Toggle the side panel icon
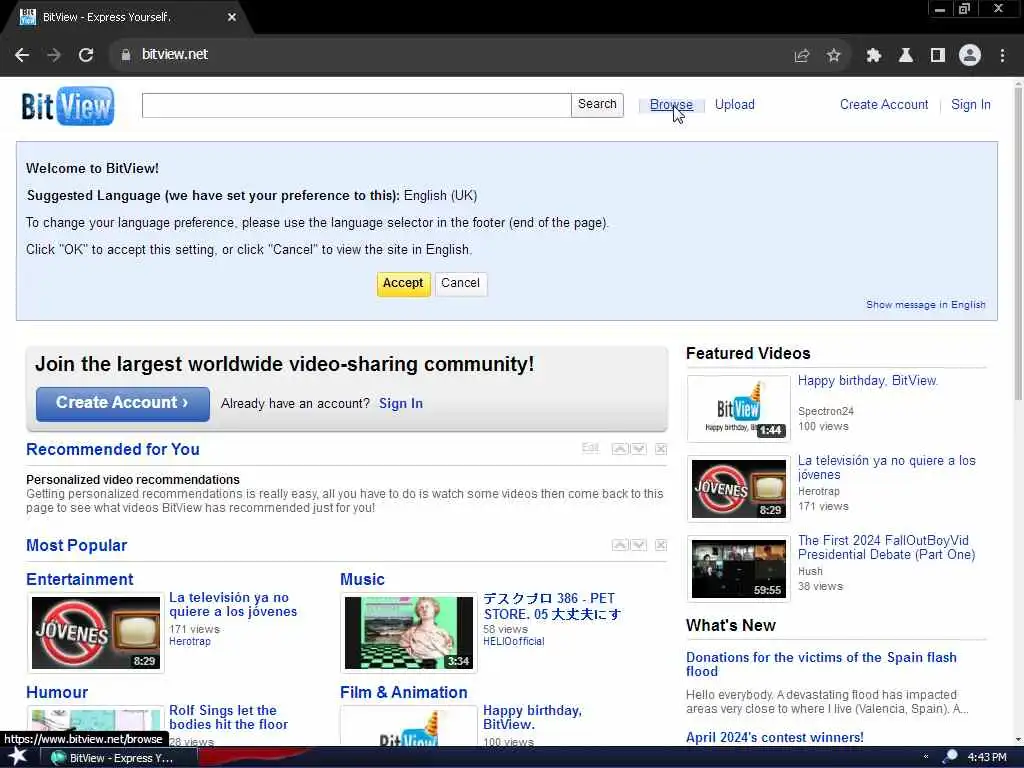This screenshot has width=1024, height=768. [938, 56]
